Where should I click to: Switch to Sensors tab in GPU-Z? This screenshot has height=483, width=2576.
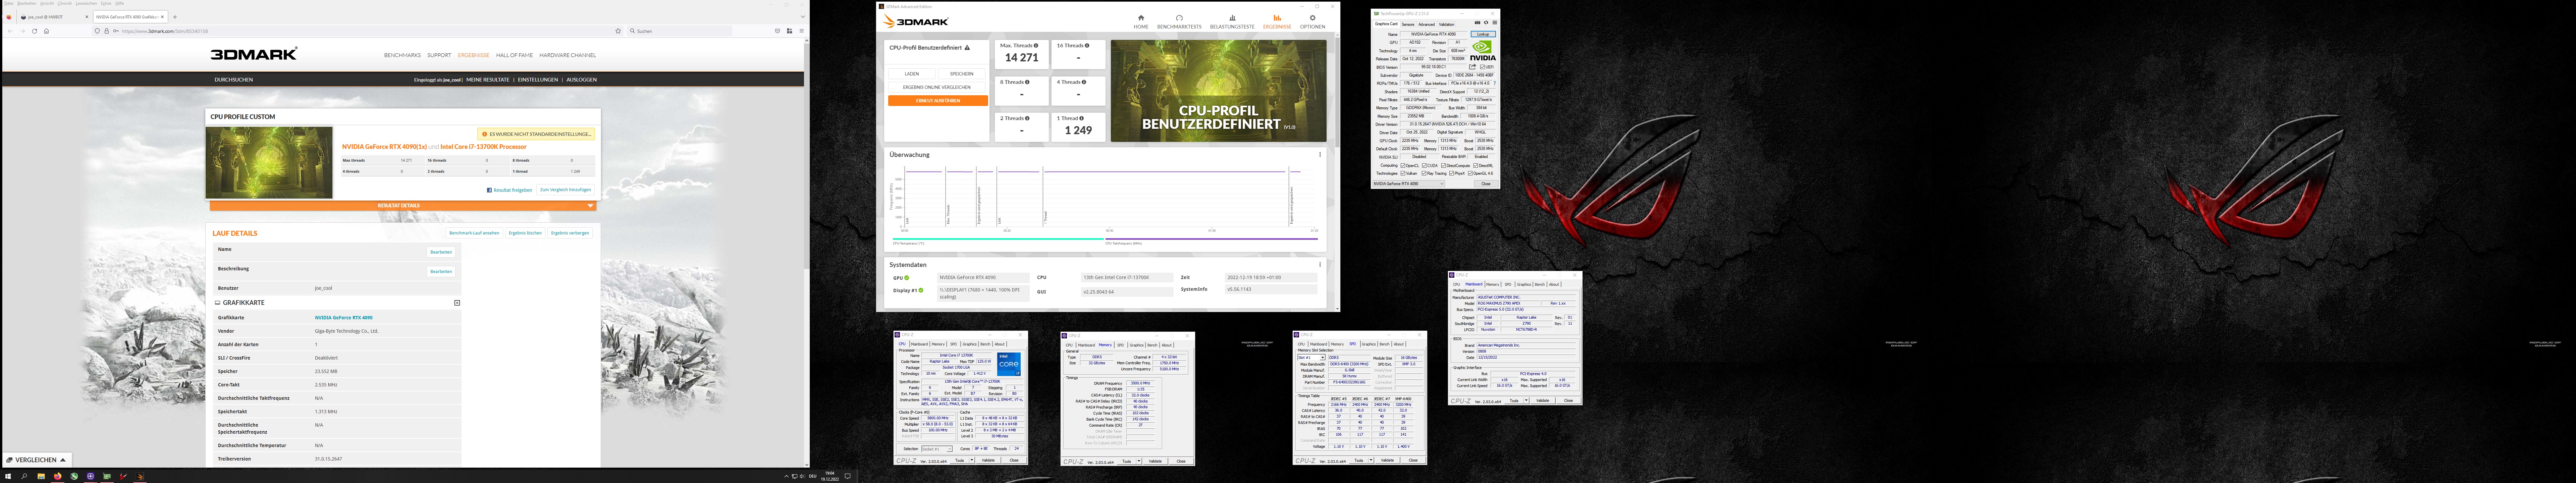(x=1408, y=25)
